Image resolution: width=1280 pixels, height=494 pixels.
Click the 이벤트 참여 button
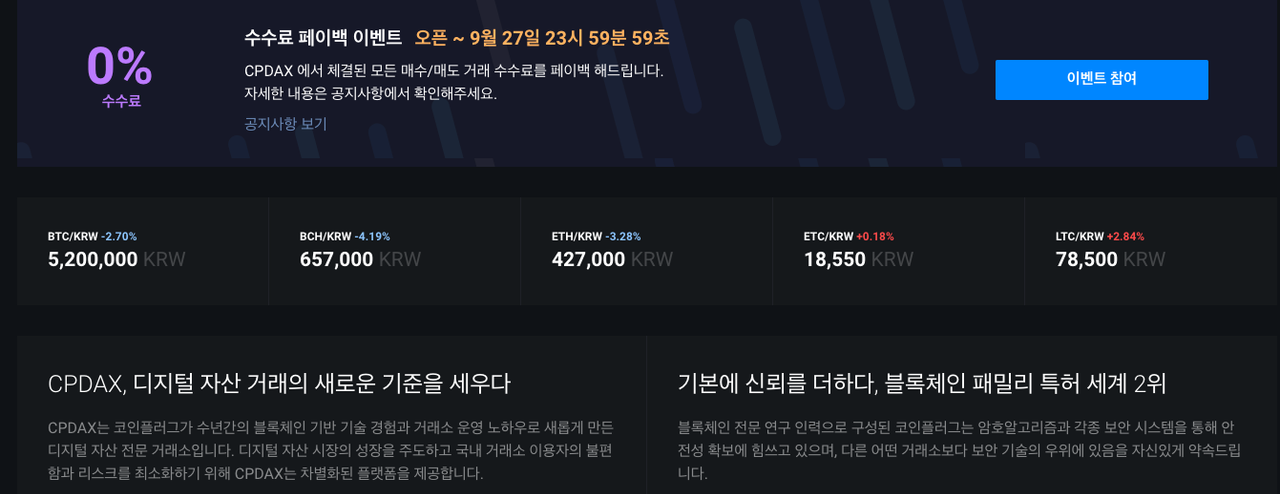tap(1101, 79)
